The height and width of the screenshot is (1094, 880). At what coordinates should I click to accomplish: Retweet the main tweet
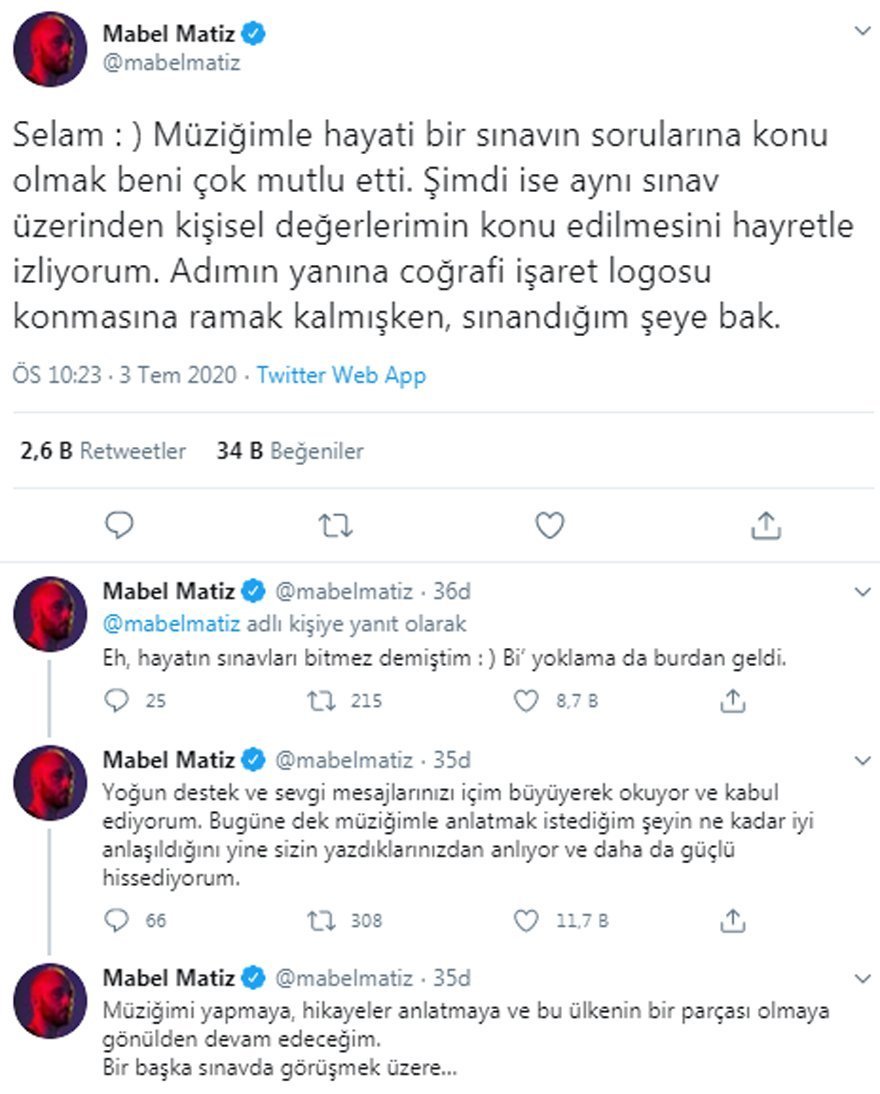tap(334, 525)
